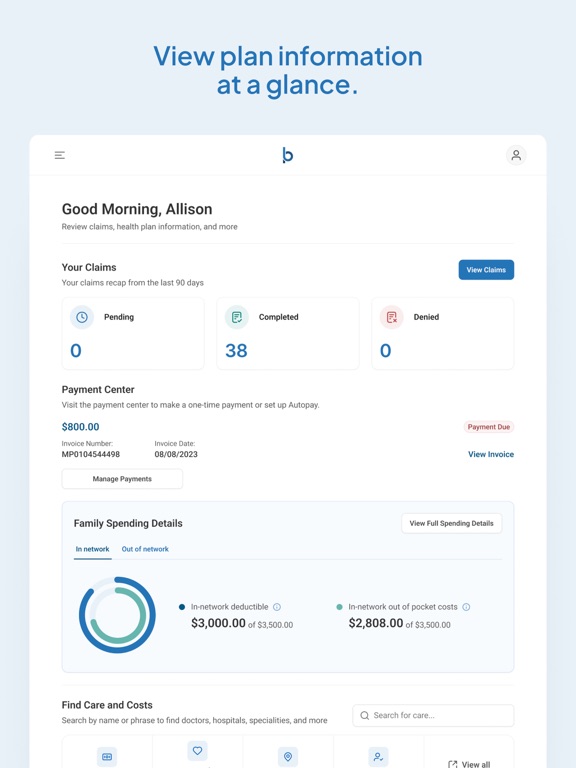Open the Denied claims card count 0

[x=385, y=350]
